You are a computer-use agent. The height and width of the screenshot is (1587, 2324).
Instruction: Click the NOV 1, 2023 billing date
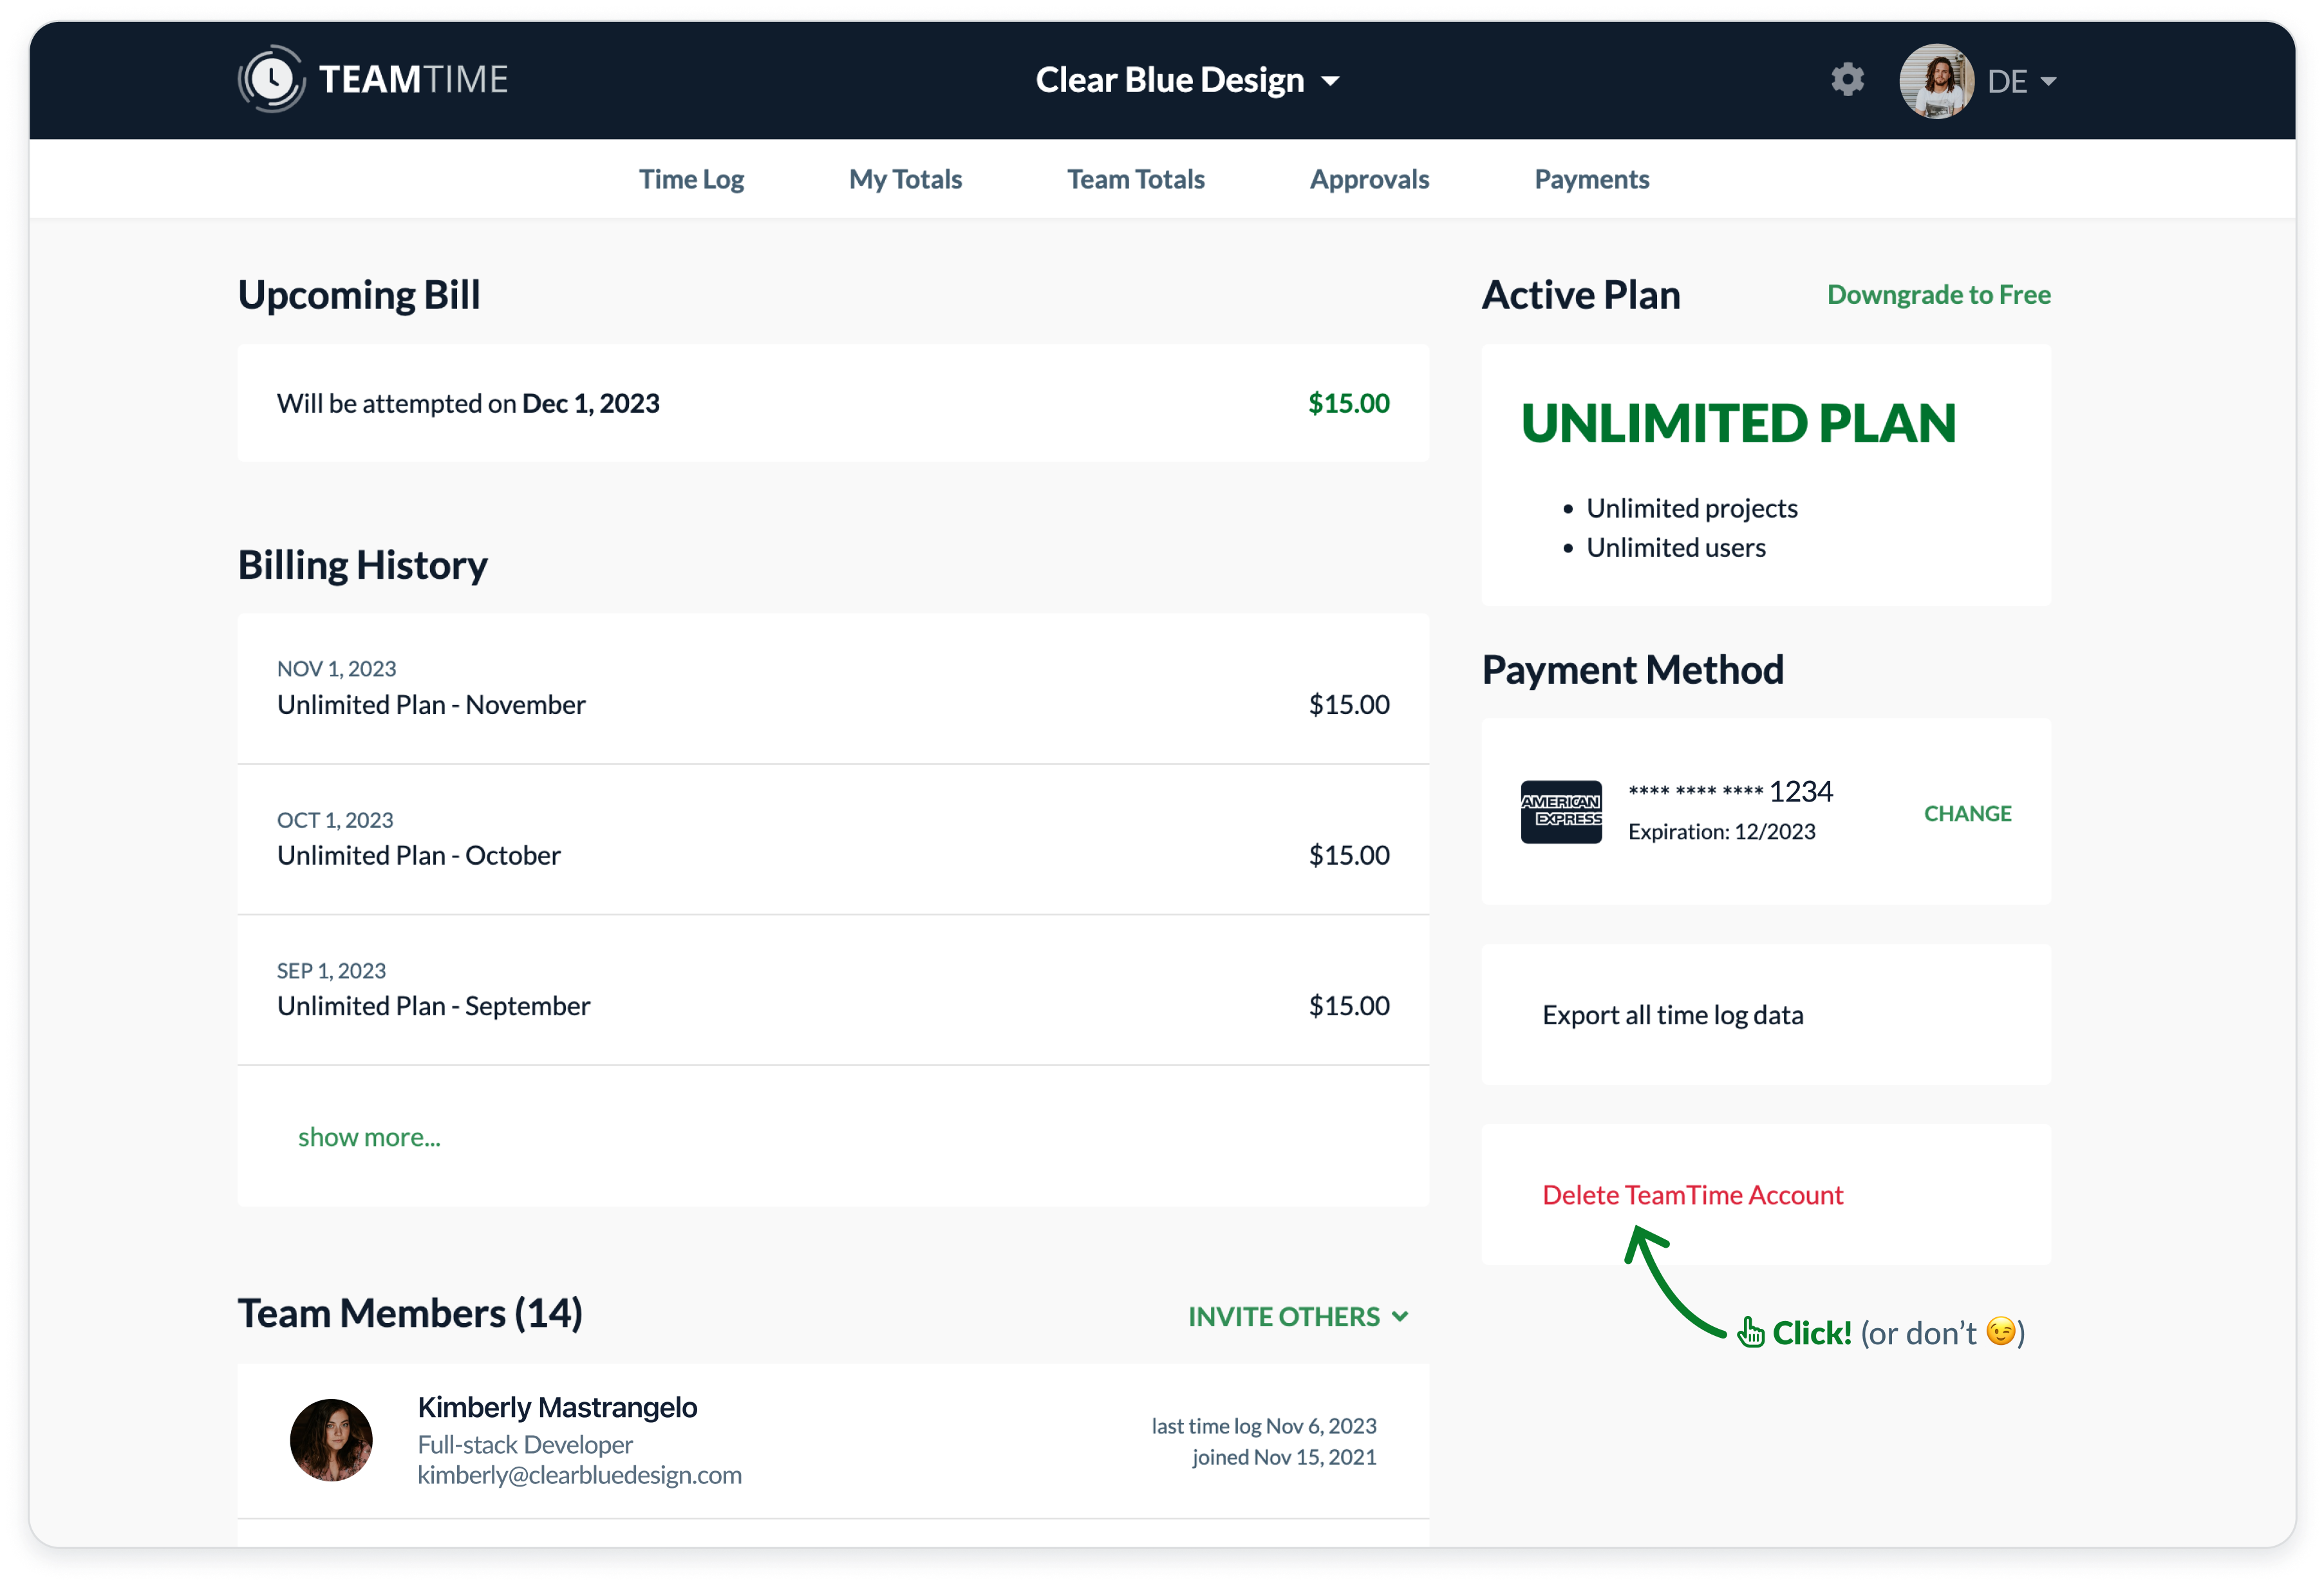[x=336, y=669]
